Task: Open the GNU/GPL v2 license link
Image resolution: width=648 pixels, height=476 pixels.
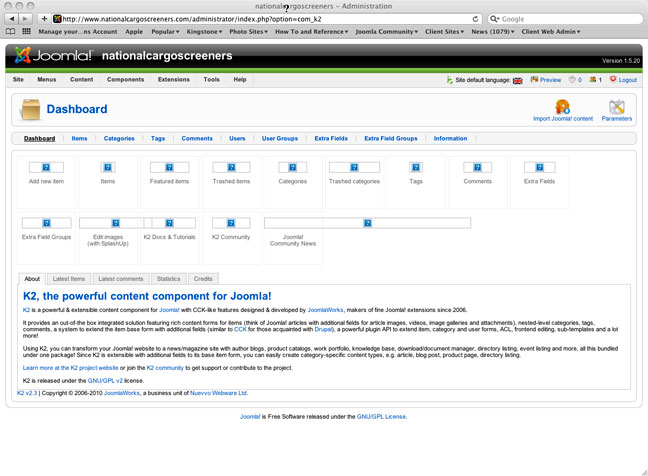Action: pos(105,381)
